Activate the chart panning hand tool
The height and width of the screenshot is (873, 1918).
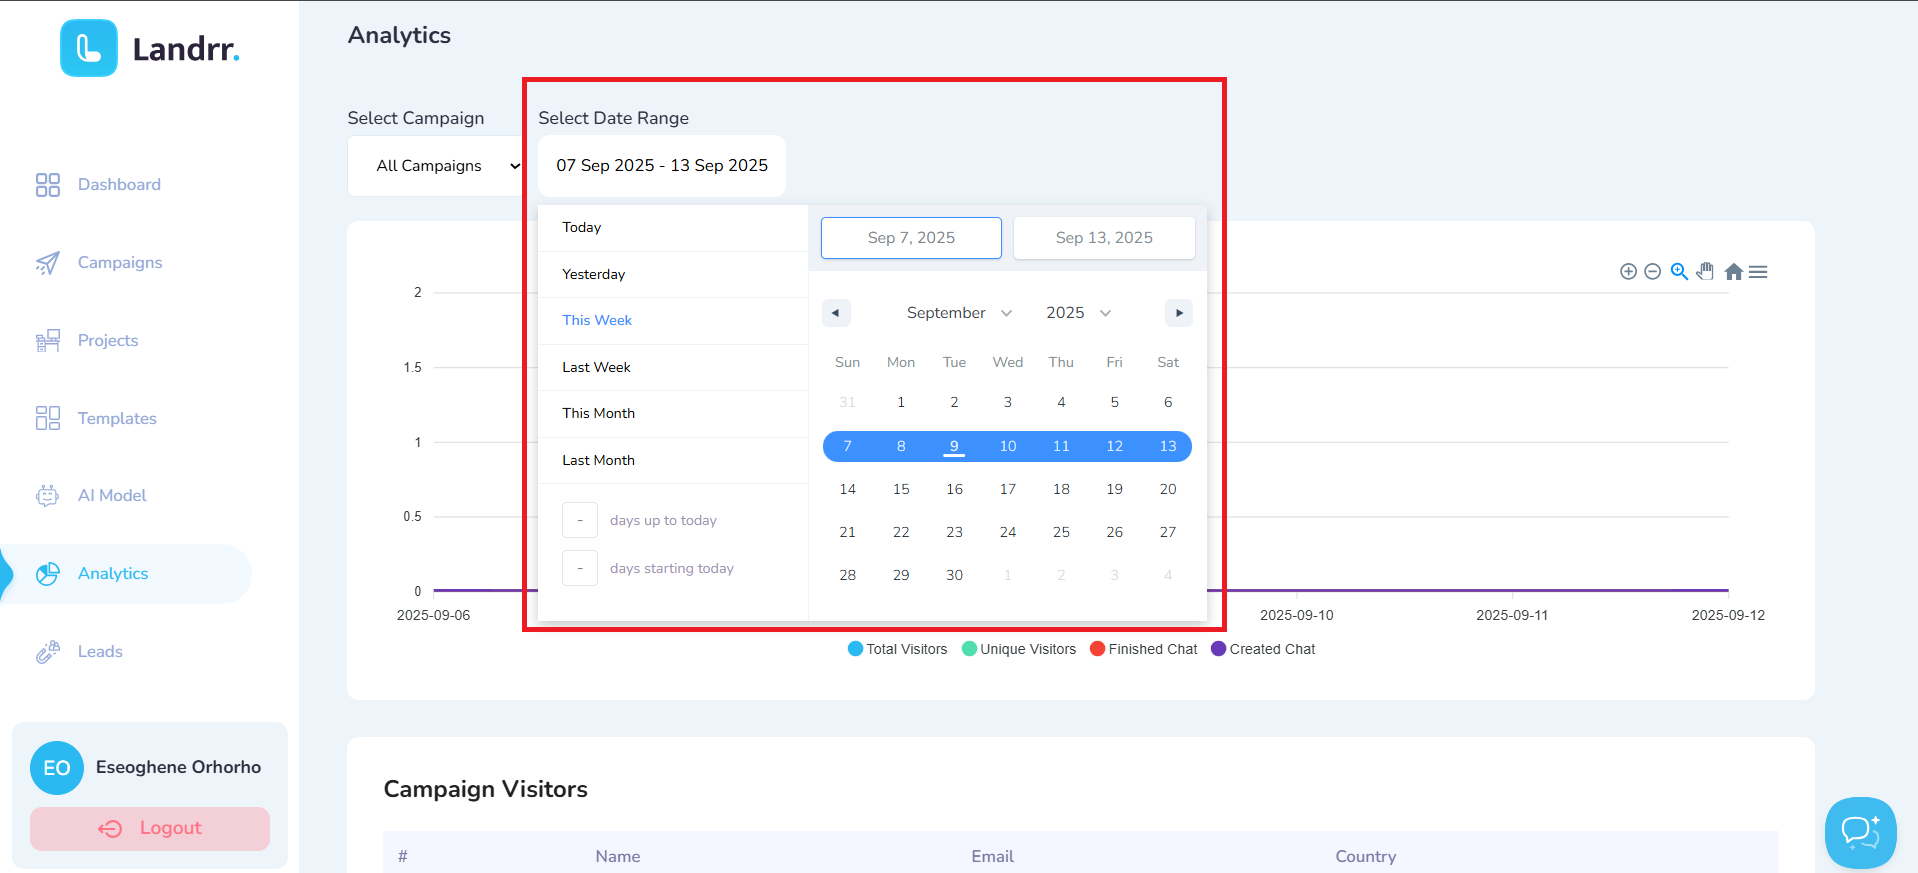click(x=1706, y=272)
